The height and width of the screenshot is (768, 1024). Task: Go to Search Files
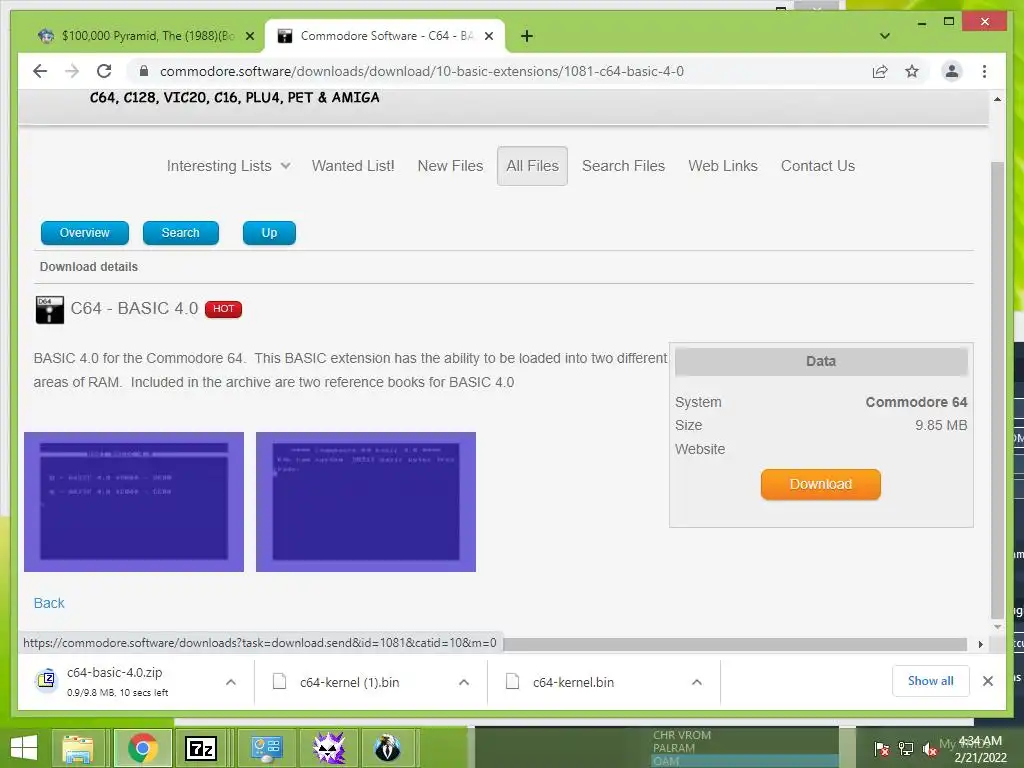623,166
